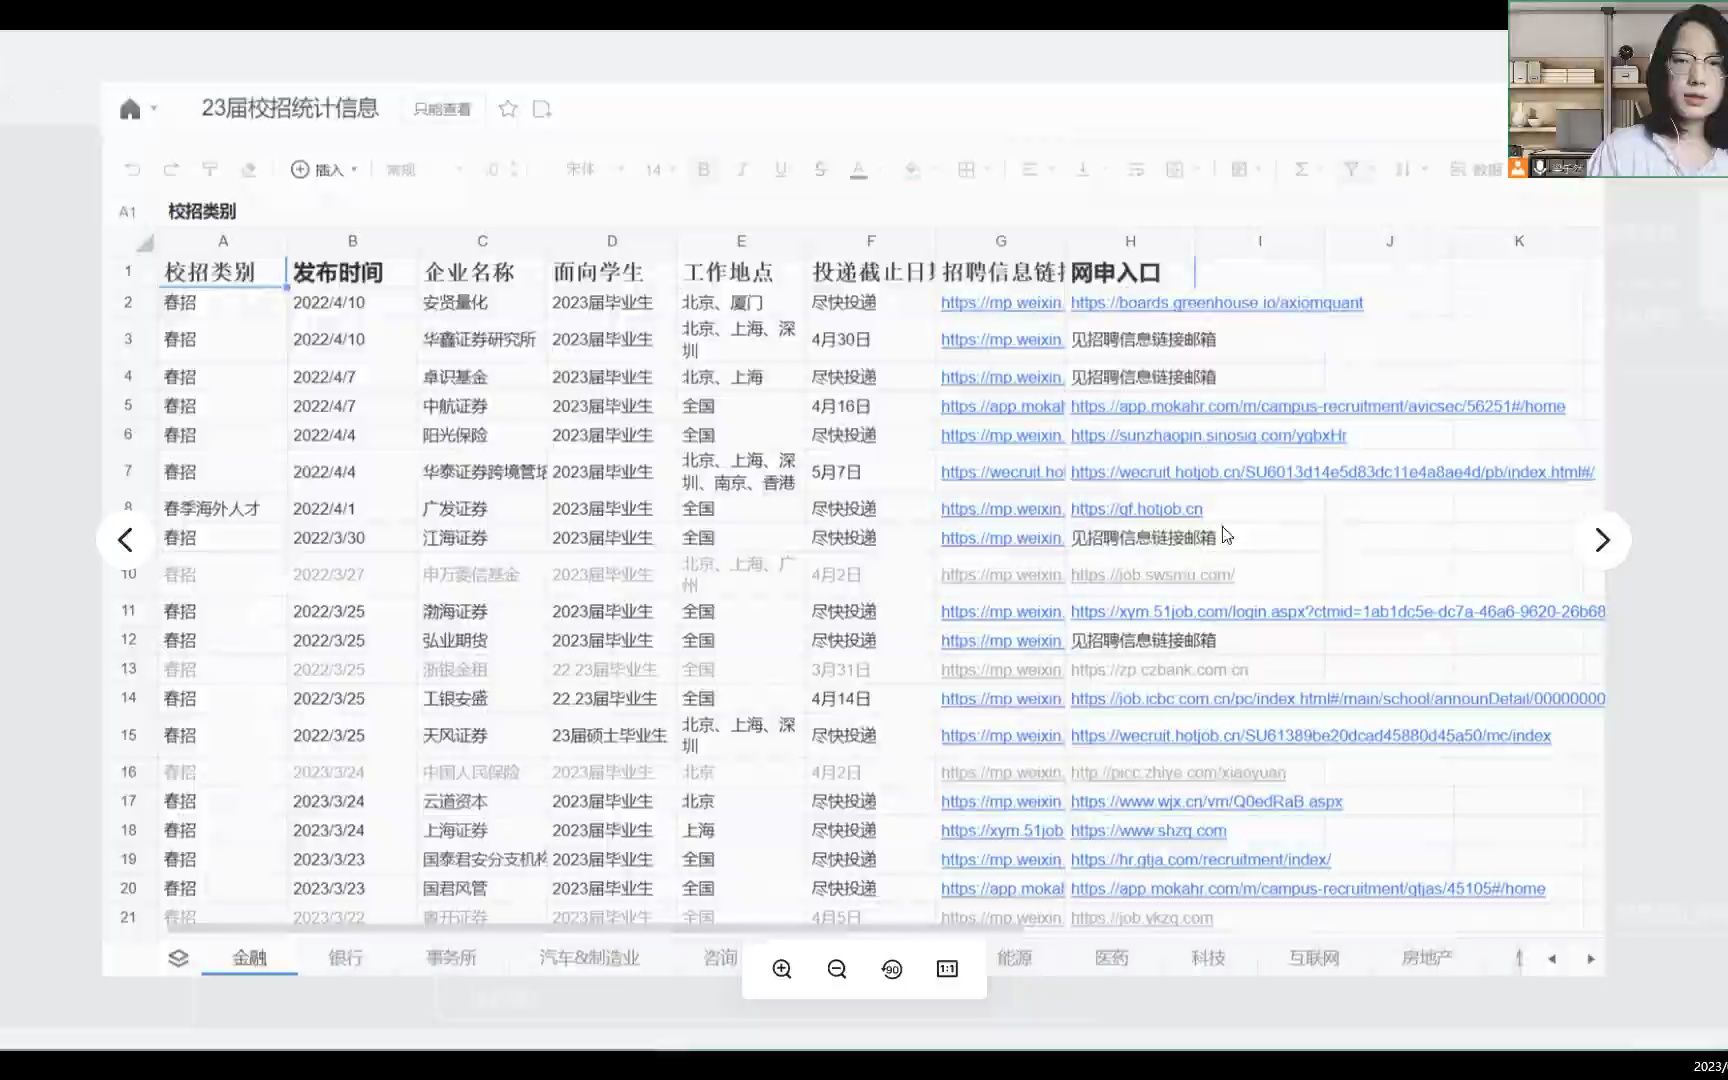
Task: Toggle italic formatting
Action: click(x=742, y=170)
